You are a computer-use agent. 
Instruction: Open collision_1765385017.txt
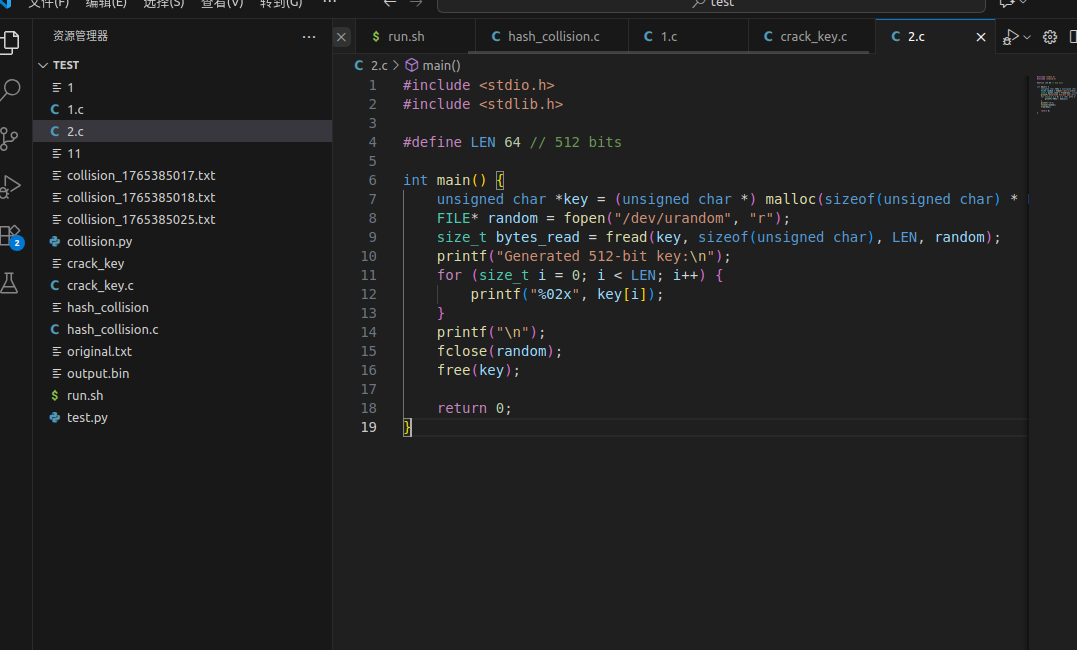click(183, 175)
